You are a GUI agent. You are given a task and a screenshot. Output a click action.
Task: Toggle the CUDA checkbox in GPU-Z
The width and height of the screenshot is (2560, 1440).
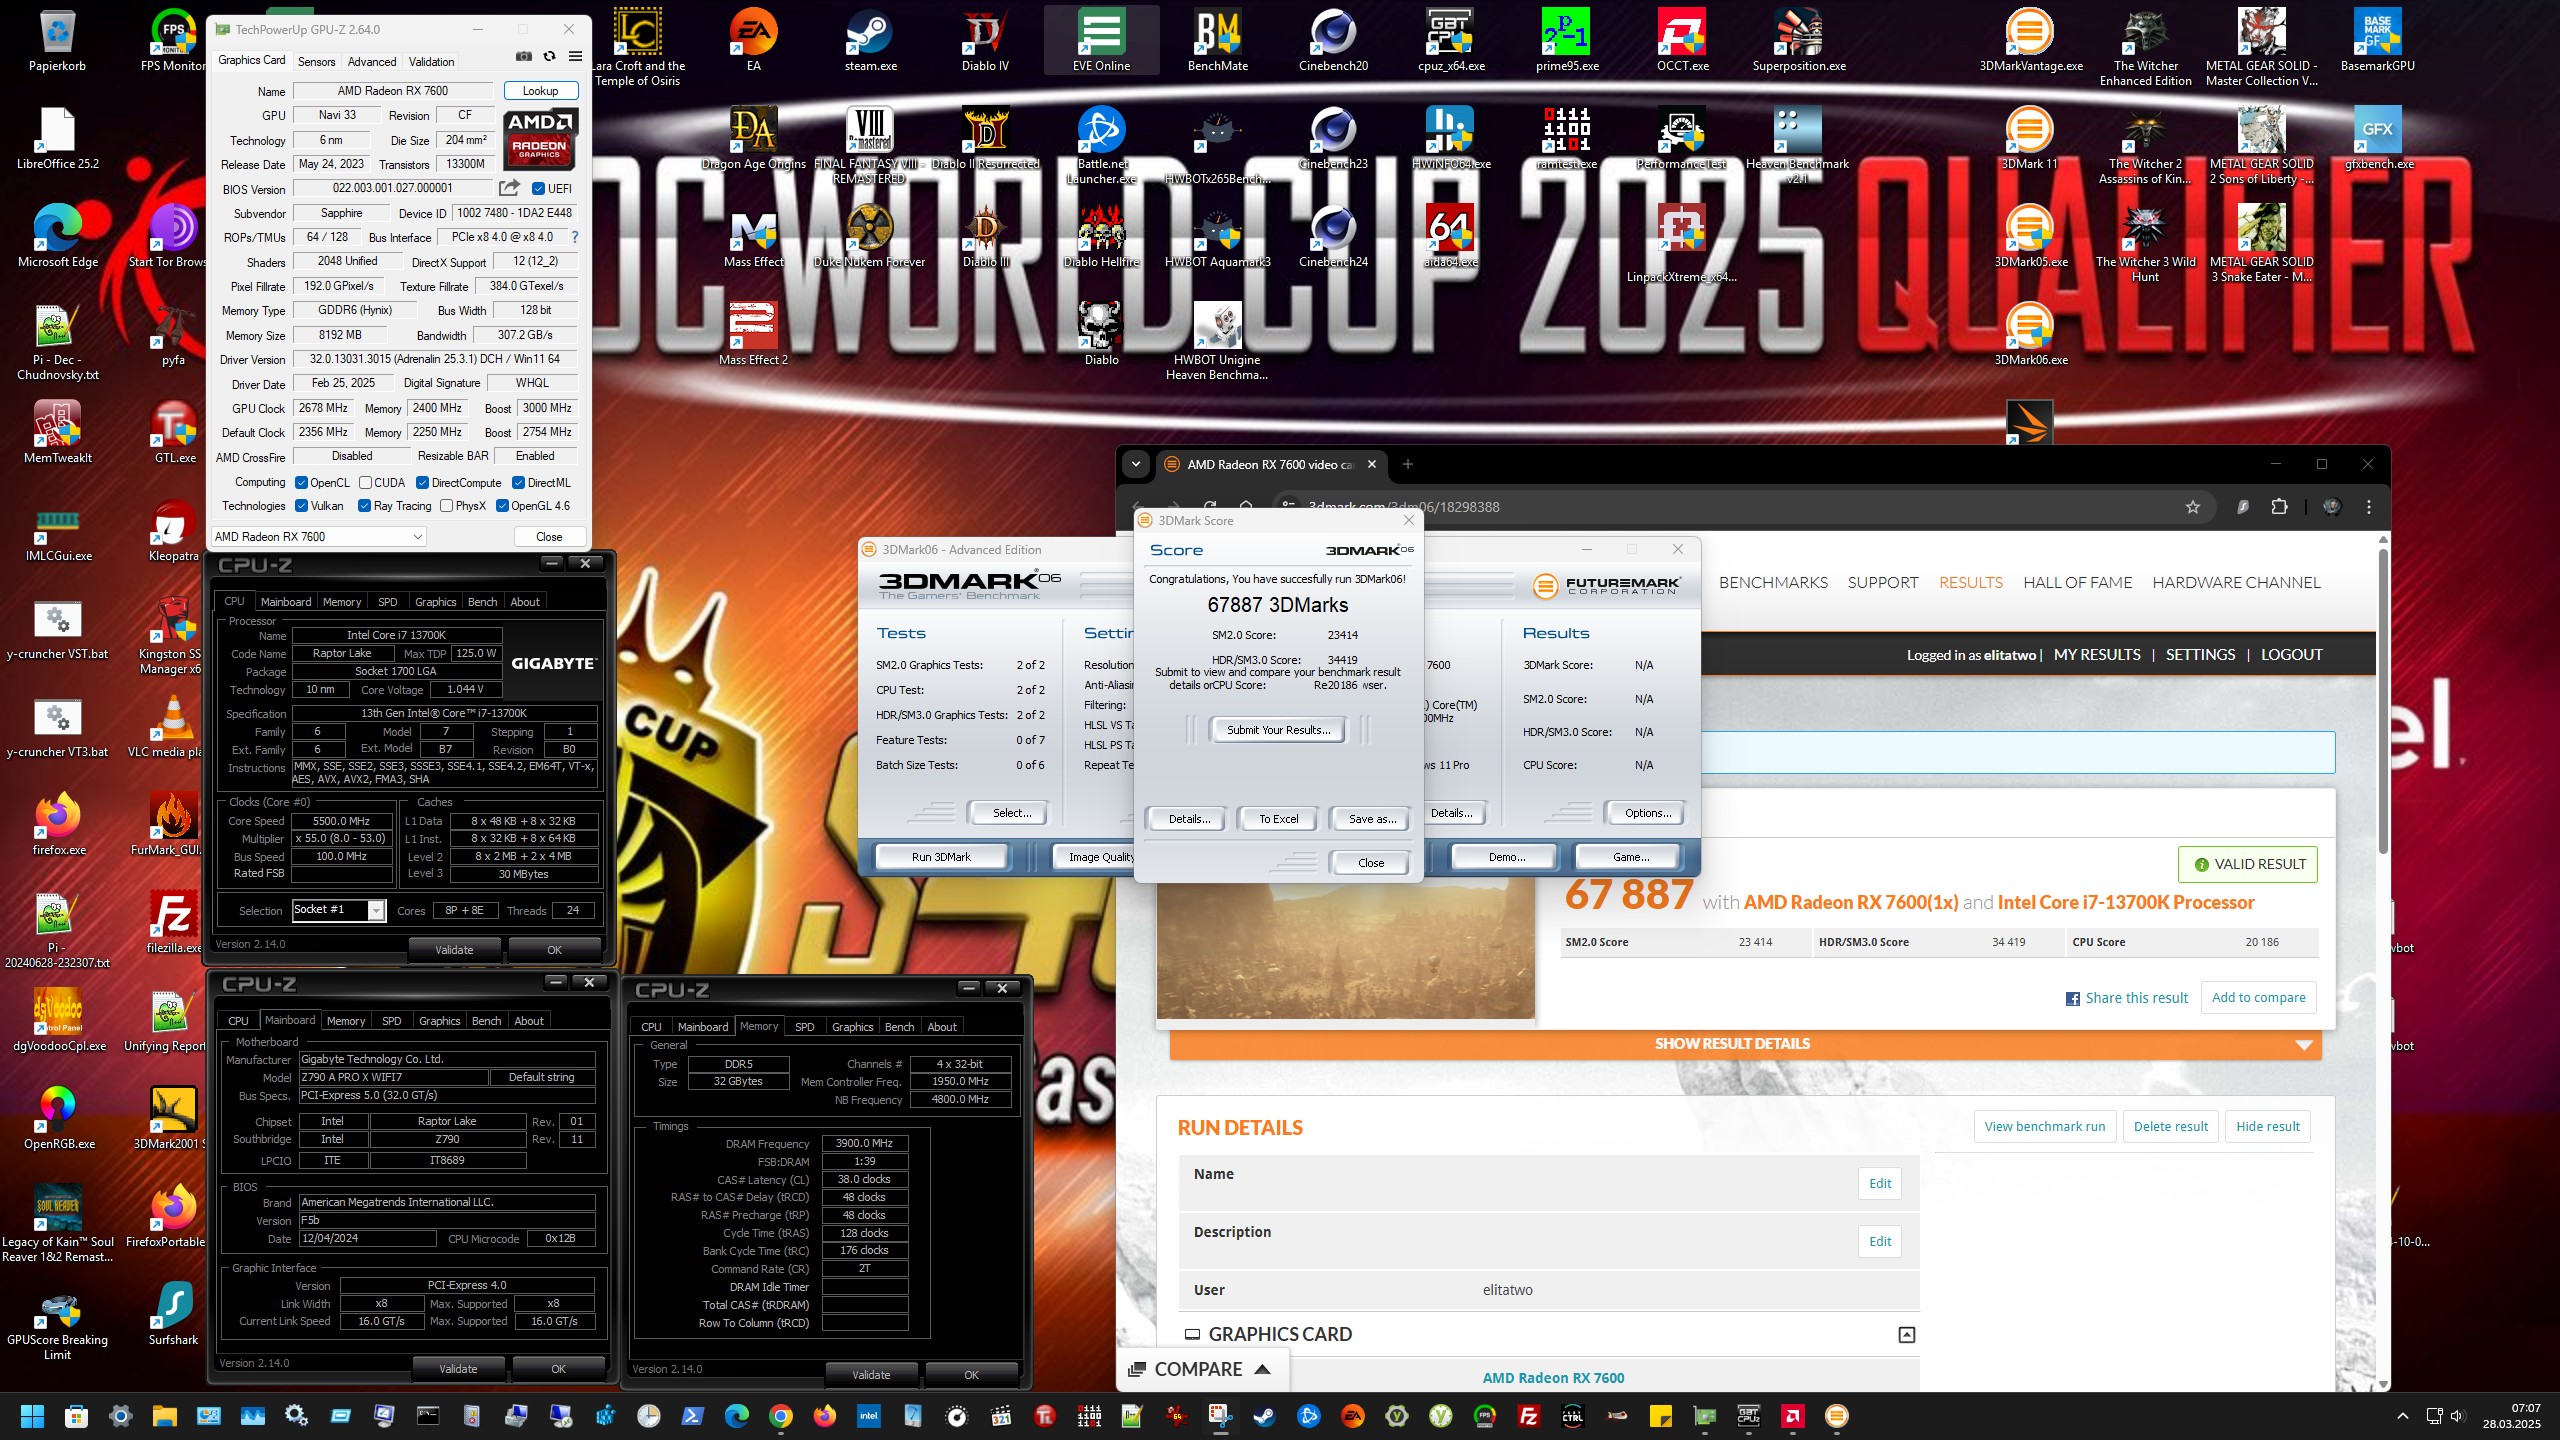pyautogui.click(x=365, y=483)
